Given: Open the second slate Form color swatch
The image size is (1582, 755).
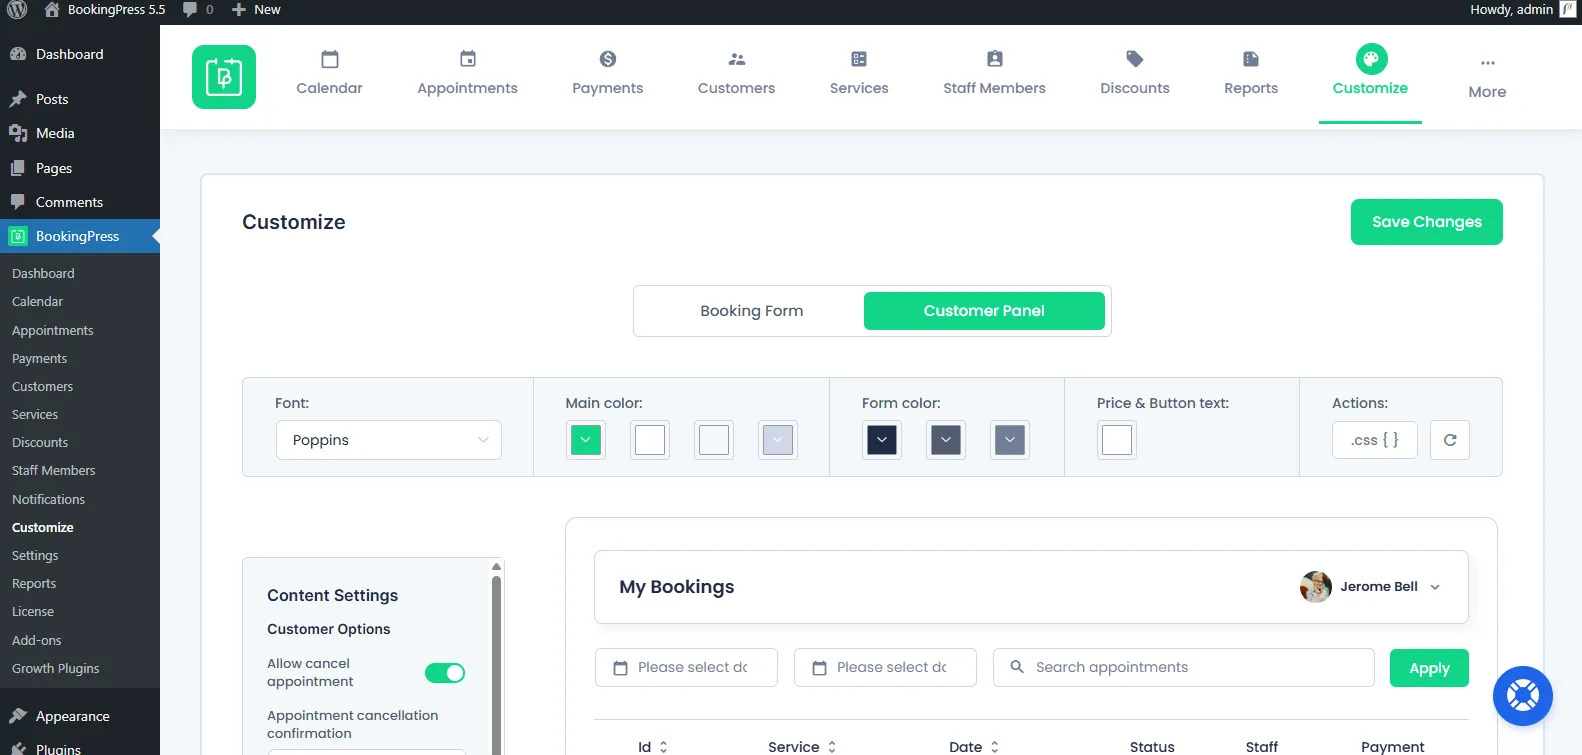Looking at the screenshot, I should pyautogui.click(x=946, y=440).
